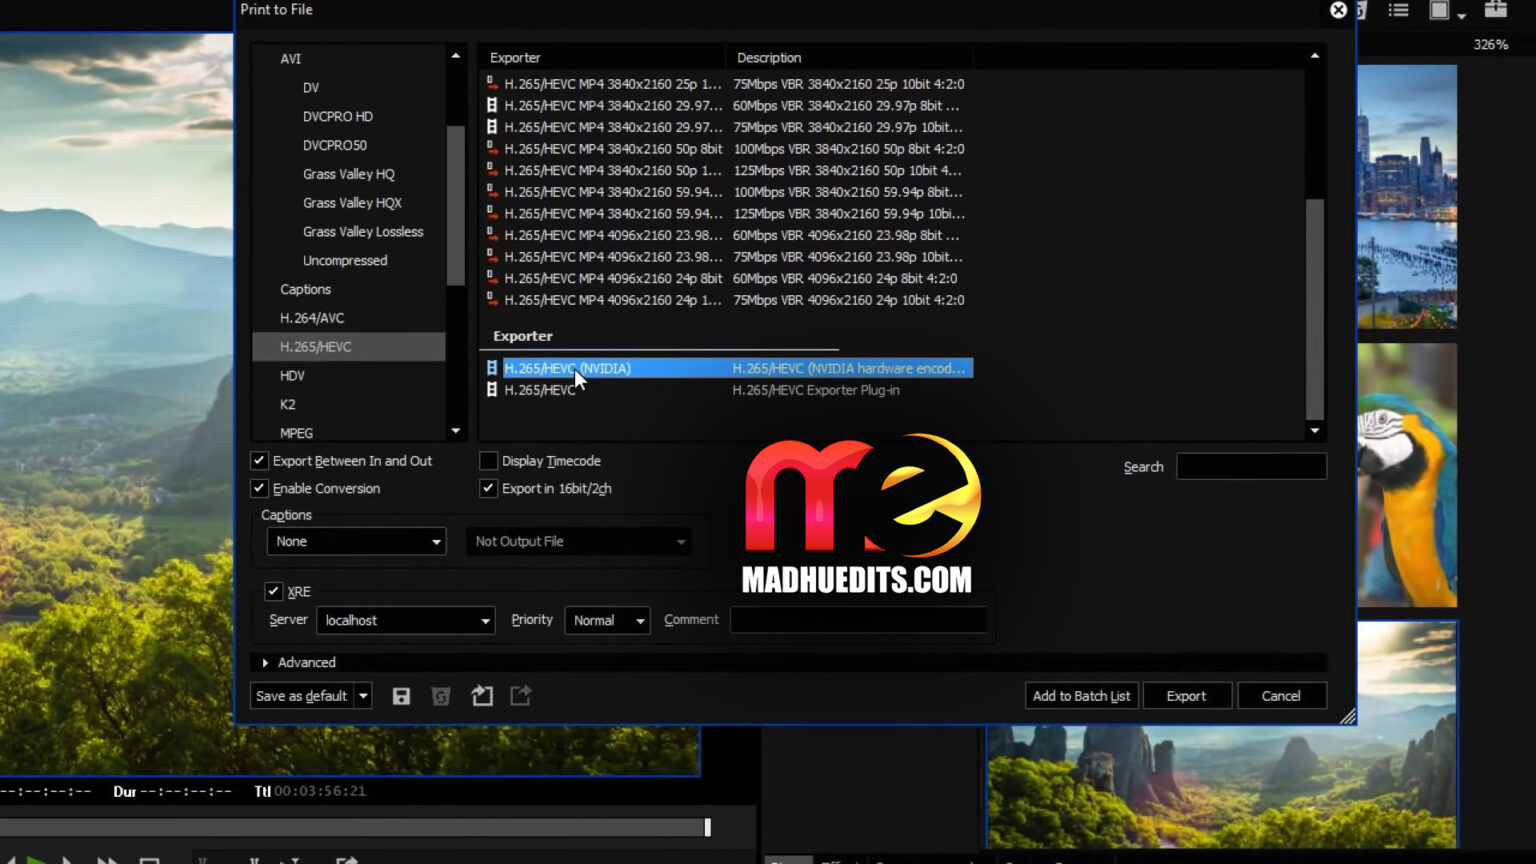Click the stop playback icon

151,858
